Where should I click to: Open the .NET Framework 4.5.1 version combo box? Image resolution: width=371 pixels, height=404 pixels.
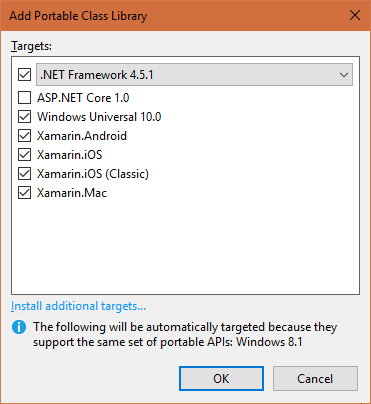point(194,75)
